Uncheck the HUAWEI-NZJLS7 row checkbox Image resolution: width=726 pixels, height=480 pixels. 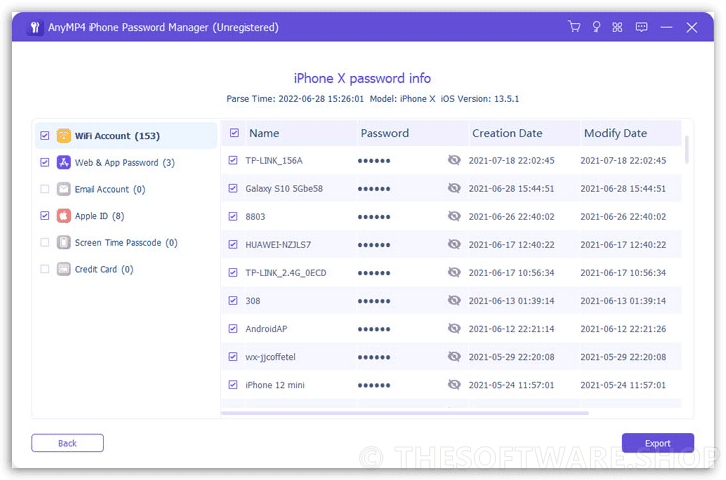coord(233,244)
